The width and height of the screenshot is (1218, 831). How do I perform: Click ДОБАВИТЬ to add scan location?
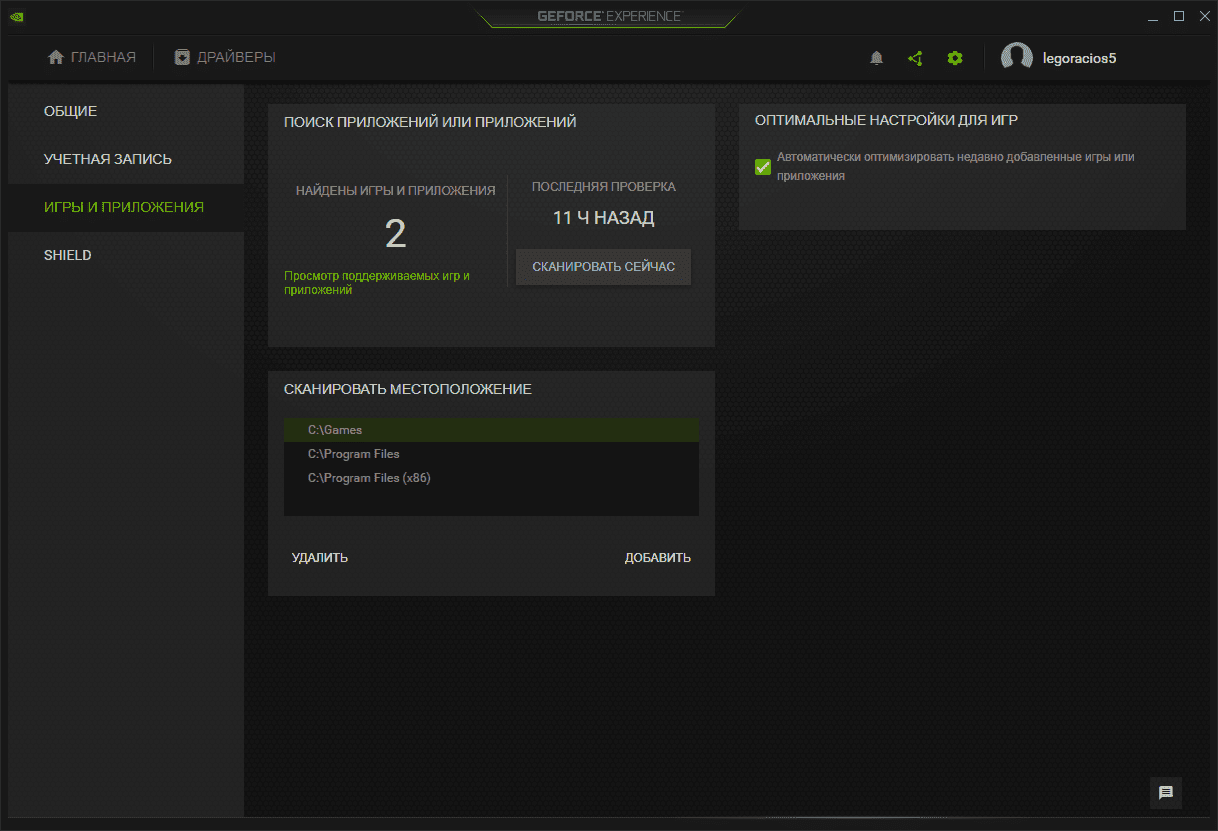tap(658, 558)
